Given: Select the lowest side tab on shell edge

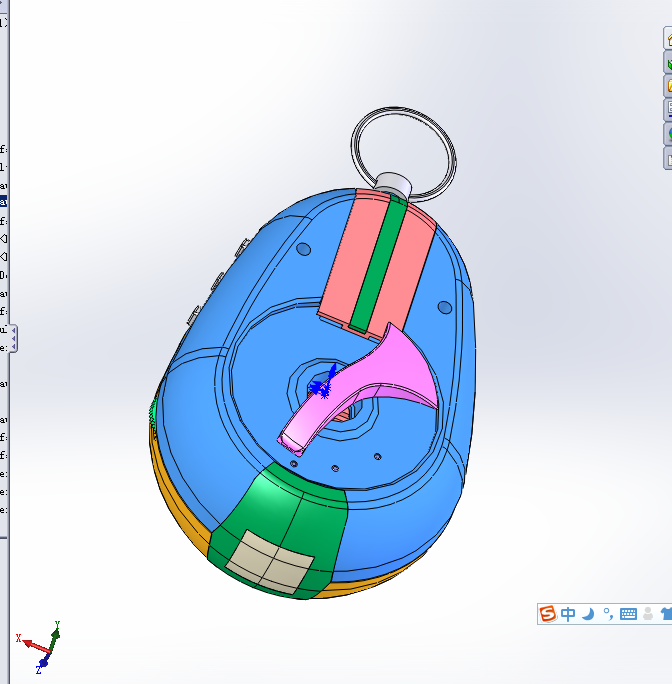Looking at the screenshot, I should point(194,315).
